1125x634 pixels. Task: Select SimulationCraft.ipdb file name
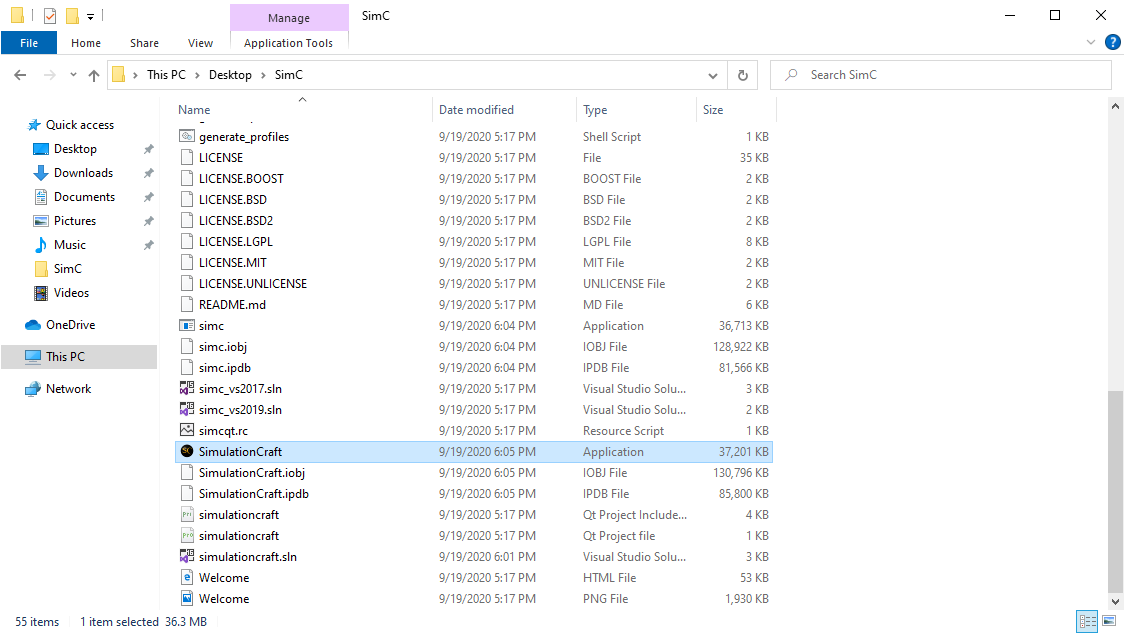[x=254, y=493]
